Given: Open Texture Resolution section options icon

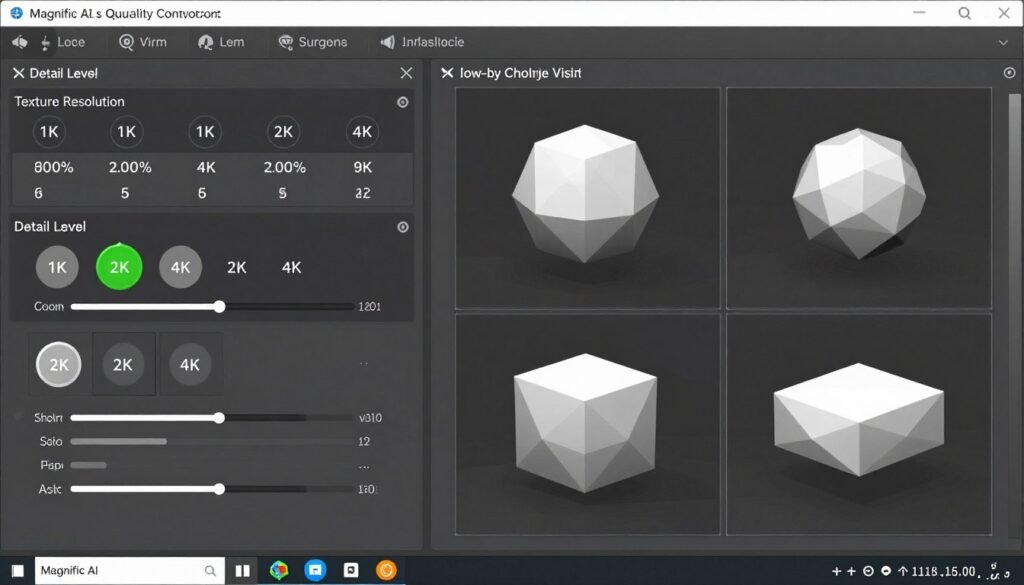Looking at the screenshot, I should [403, 102].
